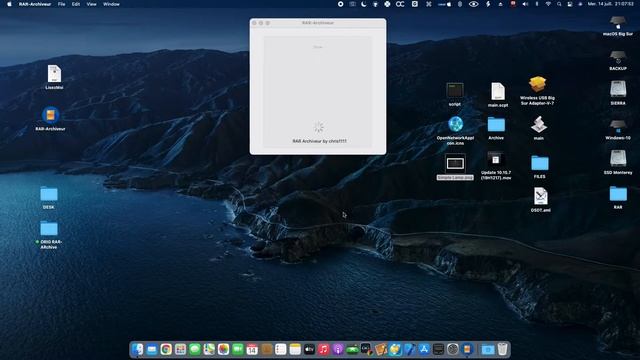Open the File menu
Screen dimensions: 640x360
(x=61, y=4)
